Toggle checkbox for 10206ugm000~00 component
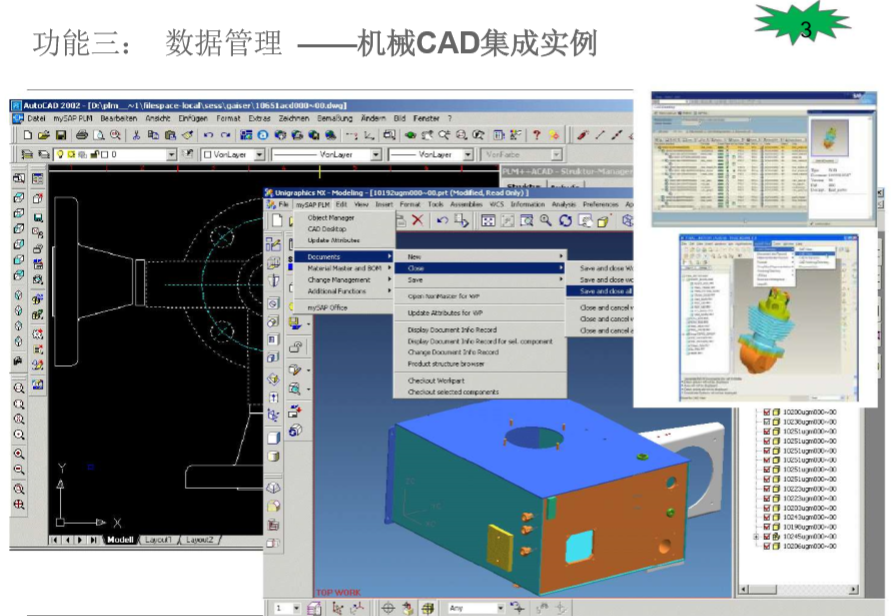 [767, 546]
